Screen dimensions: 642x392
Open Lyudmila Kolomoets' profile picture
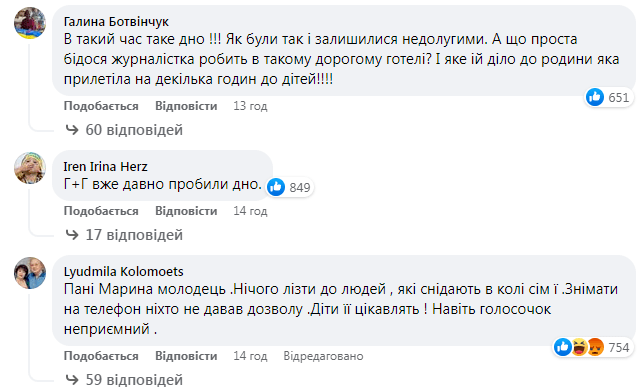point(30,273)
